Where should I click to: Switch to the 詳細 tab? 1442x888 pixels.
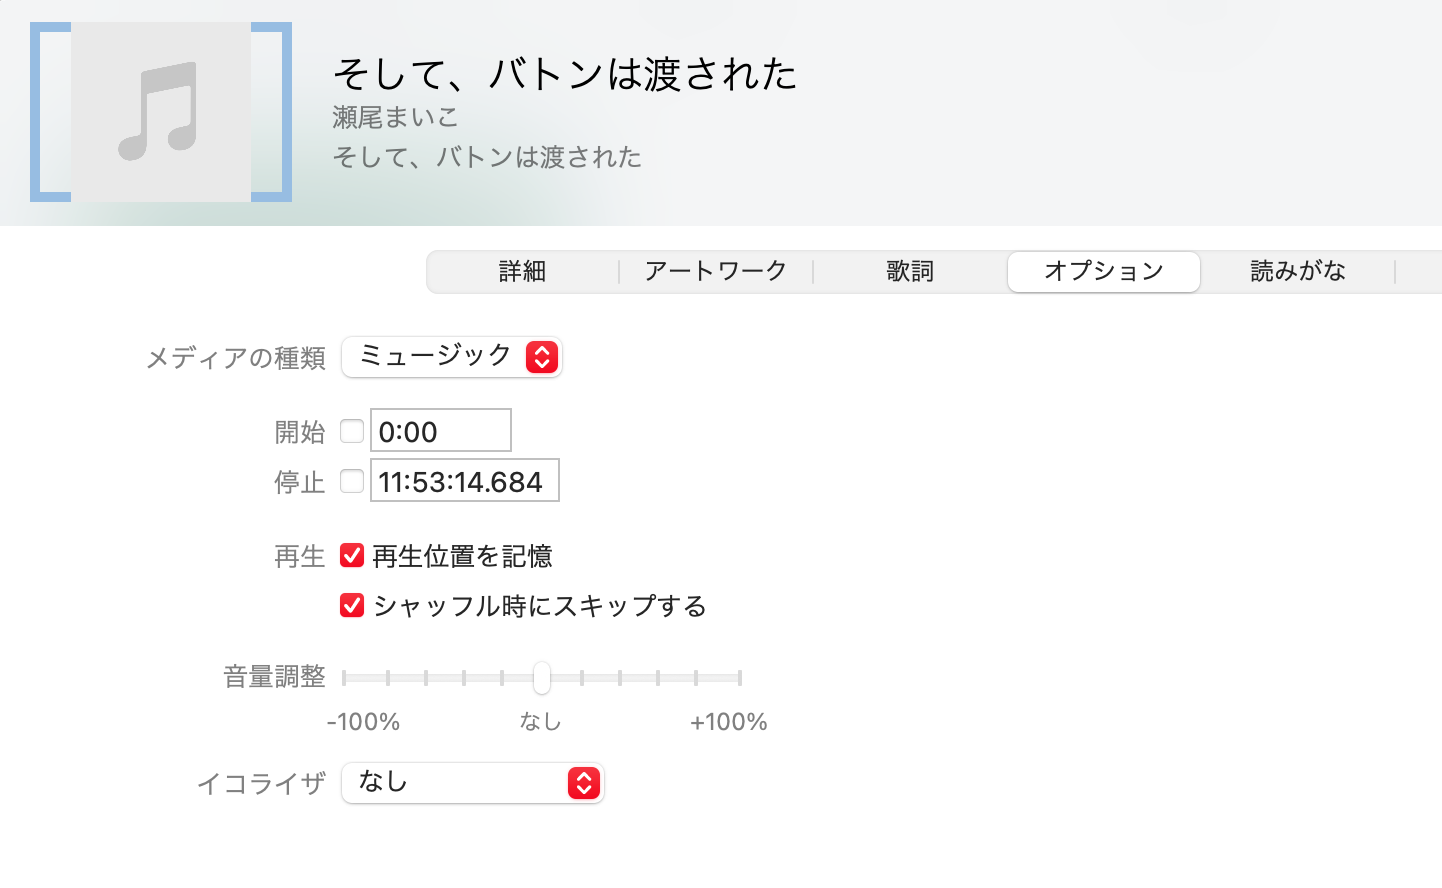[x=522, y=271]
